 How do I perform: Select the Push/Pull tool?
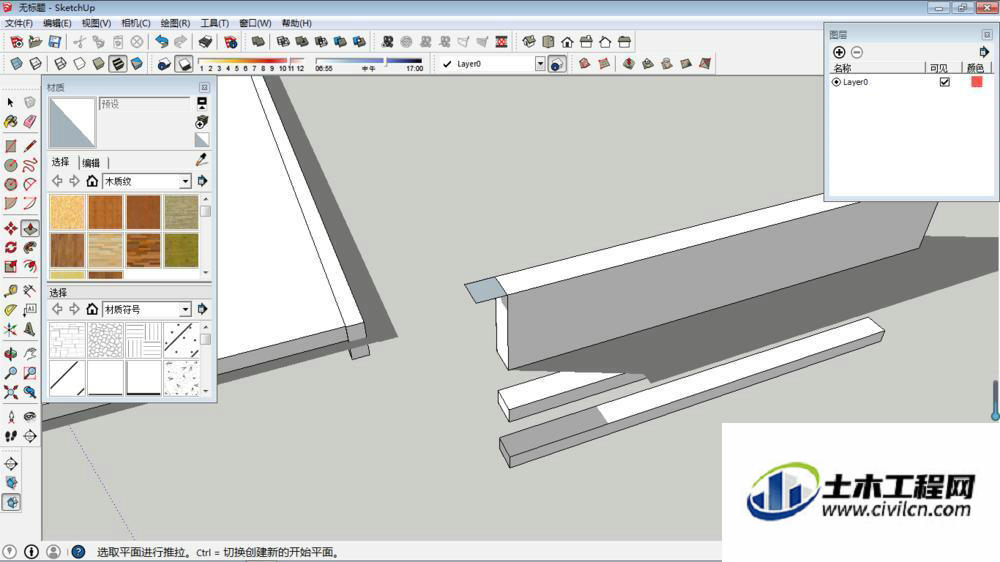pyautogui.click(x=30, y=228)
